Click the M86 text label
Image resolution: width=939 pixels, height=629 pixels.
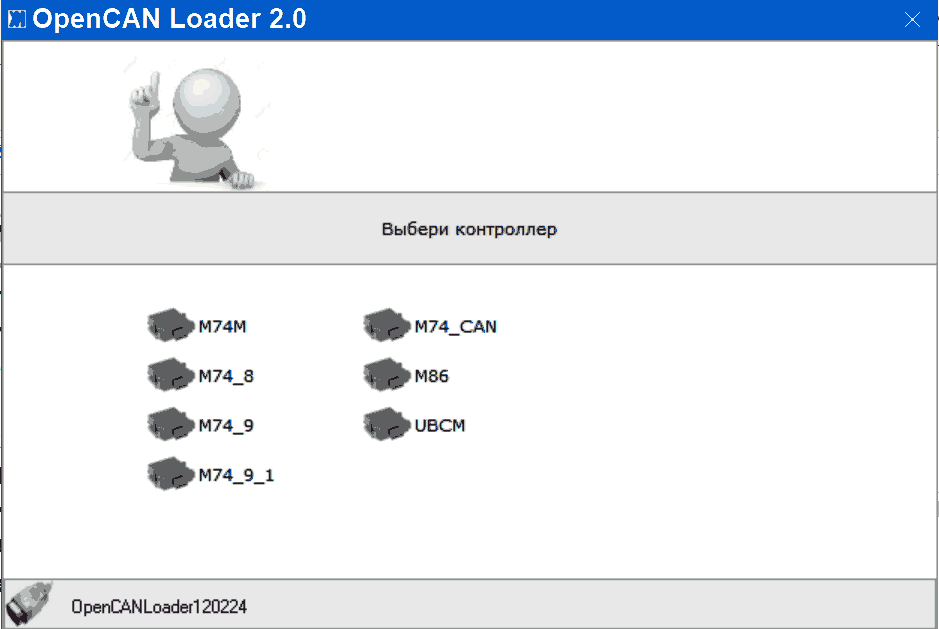point(432,376)
